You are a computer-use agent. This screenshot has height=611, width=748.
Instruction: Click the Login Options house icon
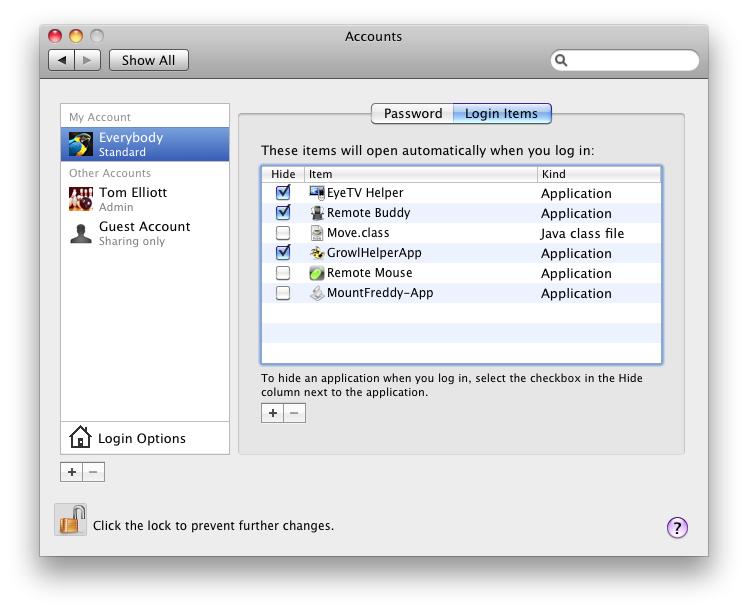coord(80,438)
